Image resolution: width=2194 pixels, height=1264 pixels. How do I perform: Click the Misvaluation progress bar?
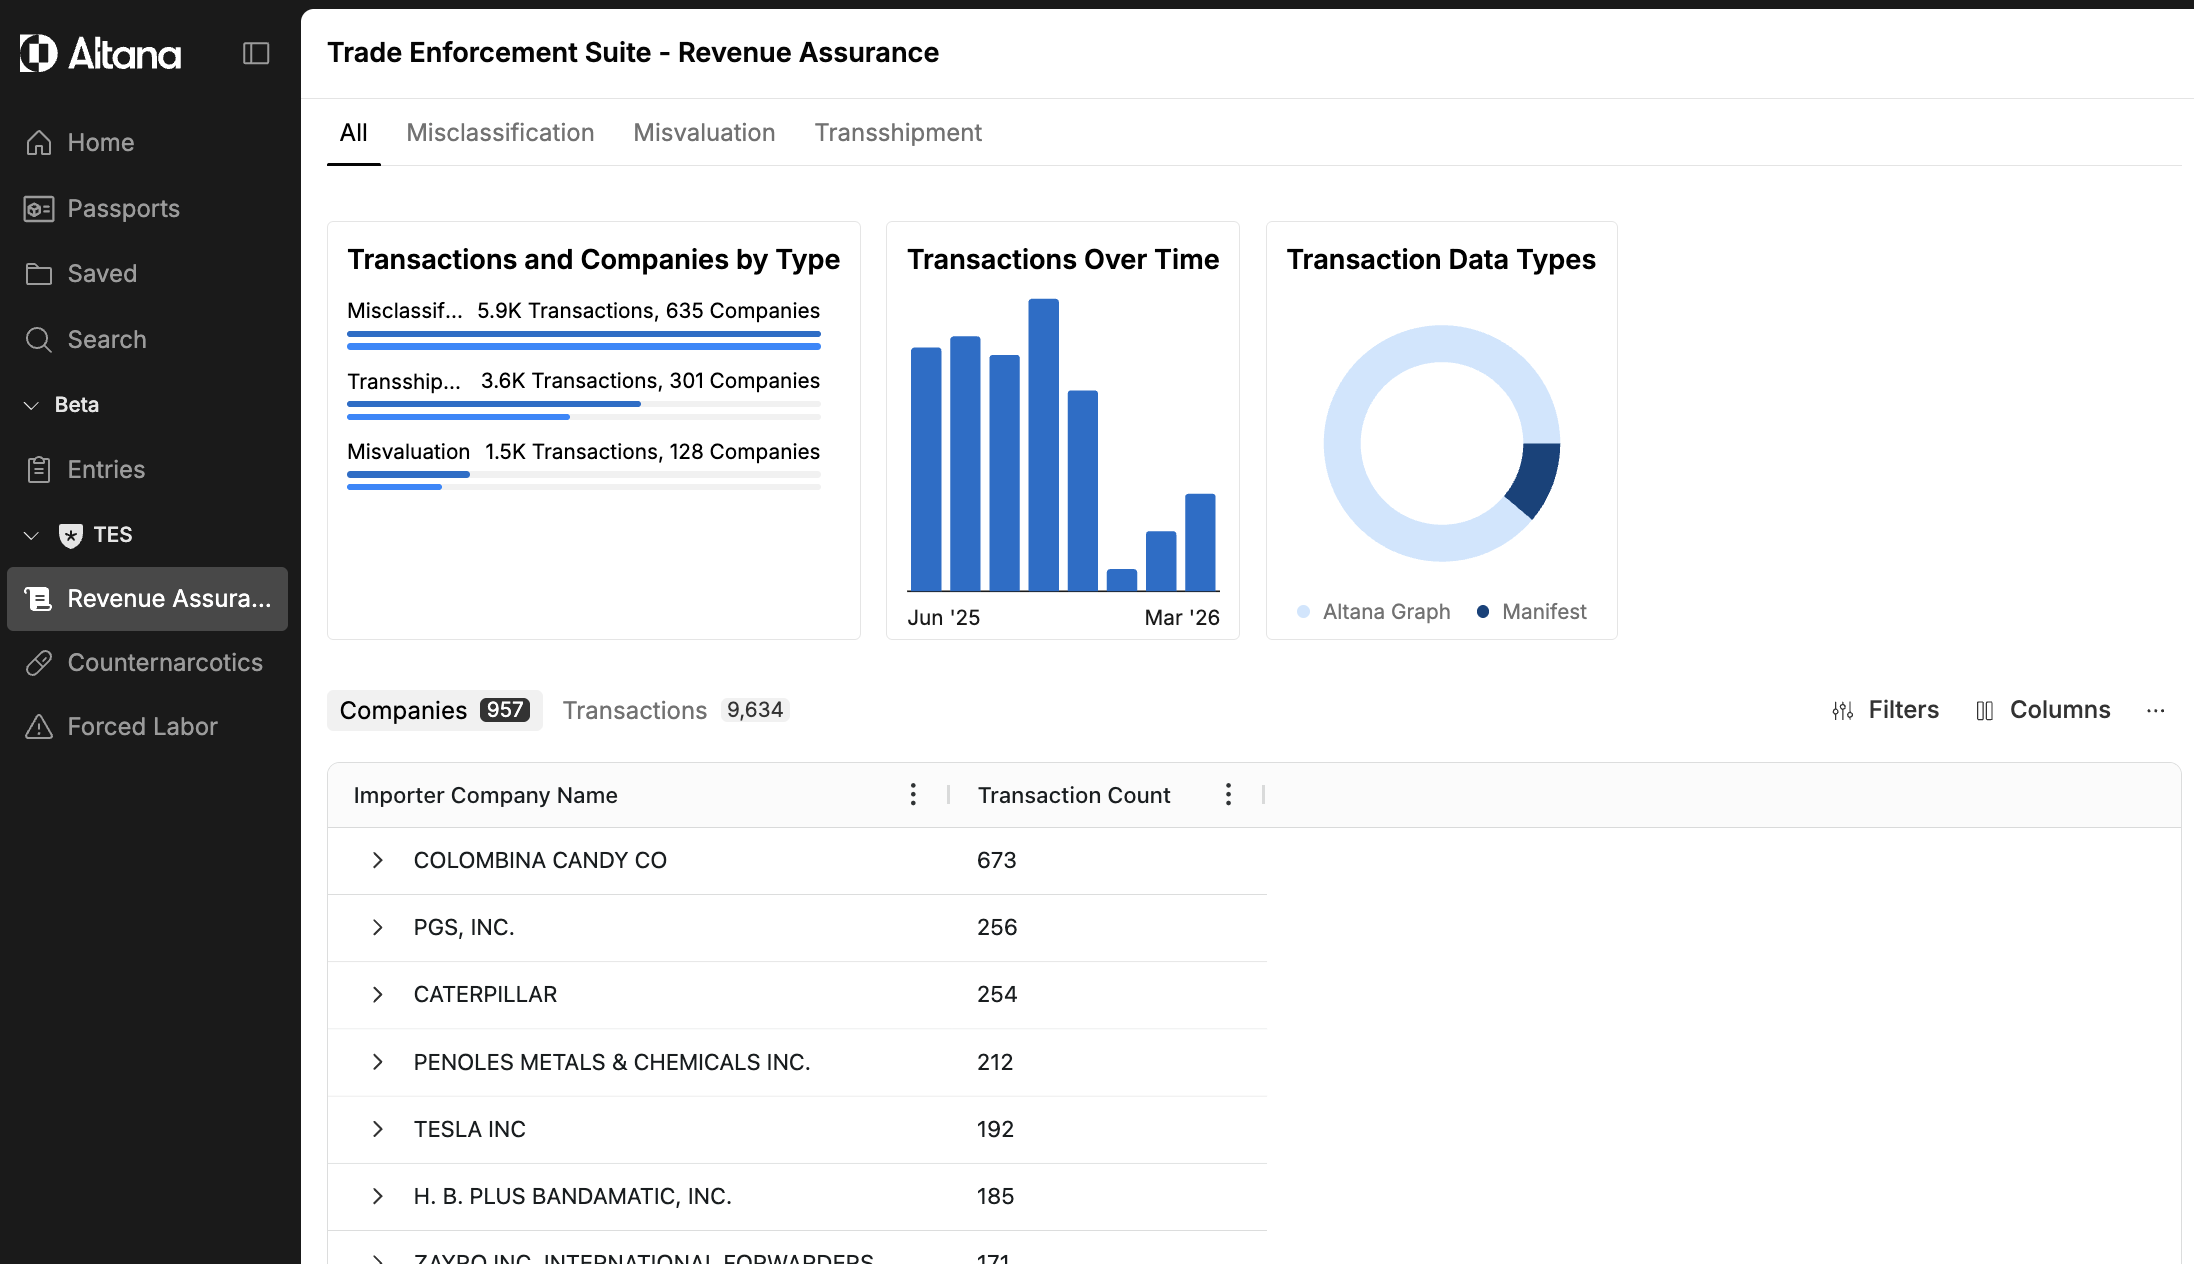pyautogui.click(x=584, y=481)
